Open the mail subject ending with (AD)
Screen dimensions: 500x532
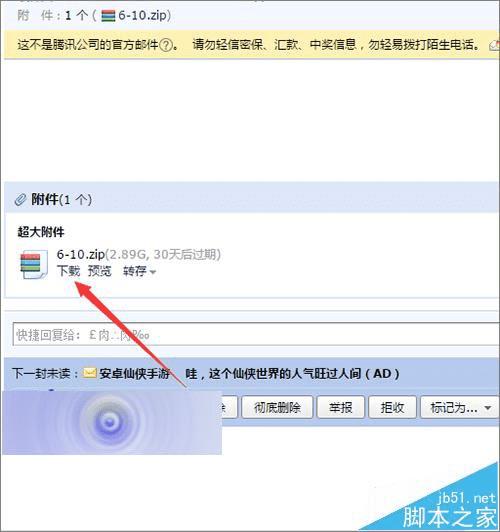point(292,374)
